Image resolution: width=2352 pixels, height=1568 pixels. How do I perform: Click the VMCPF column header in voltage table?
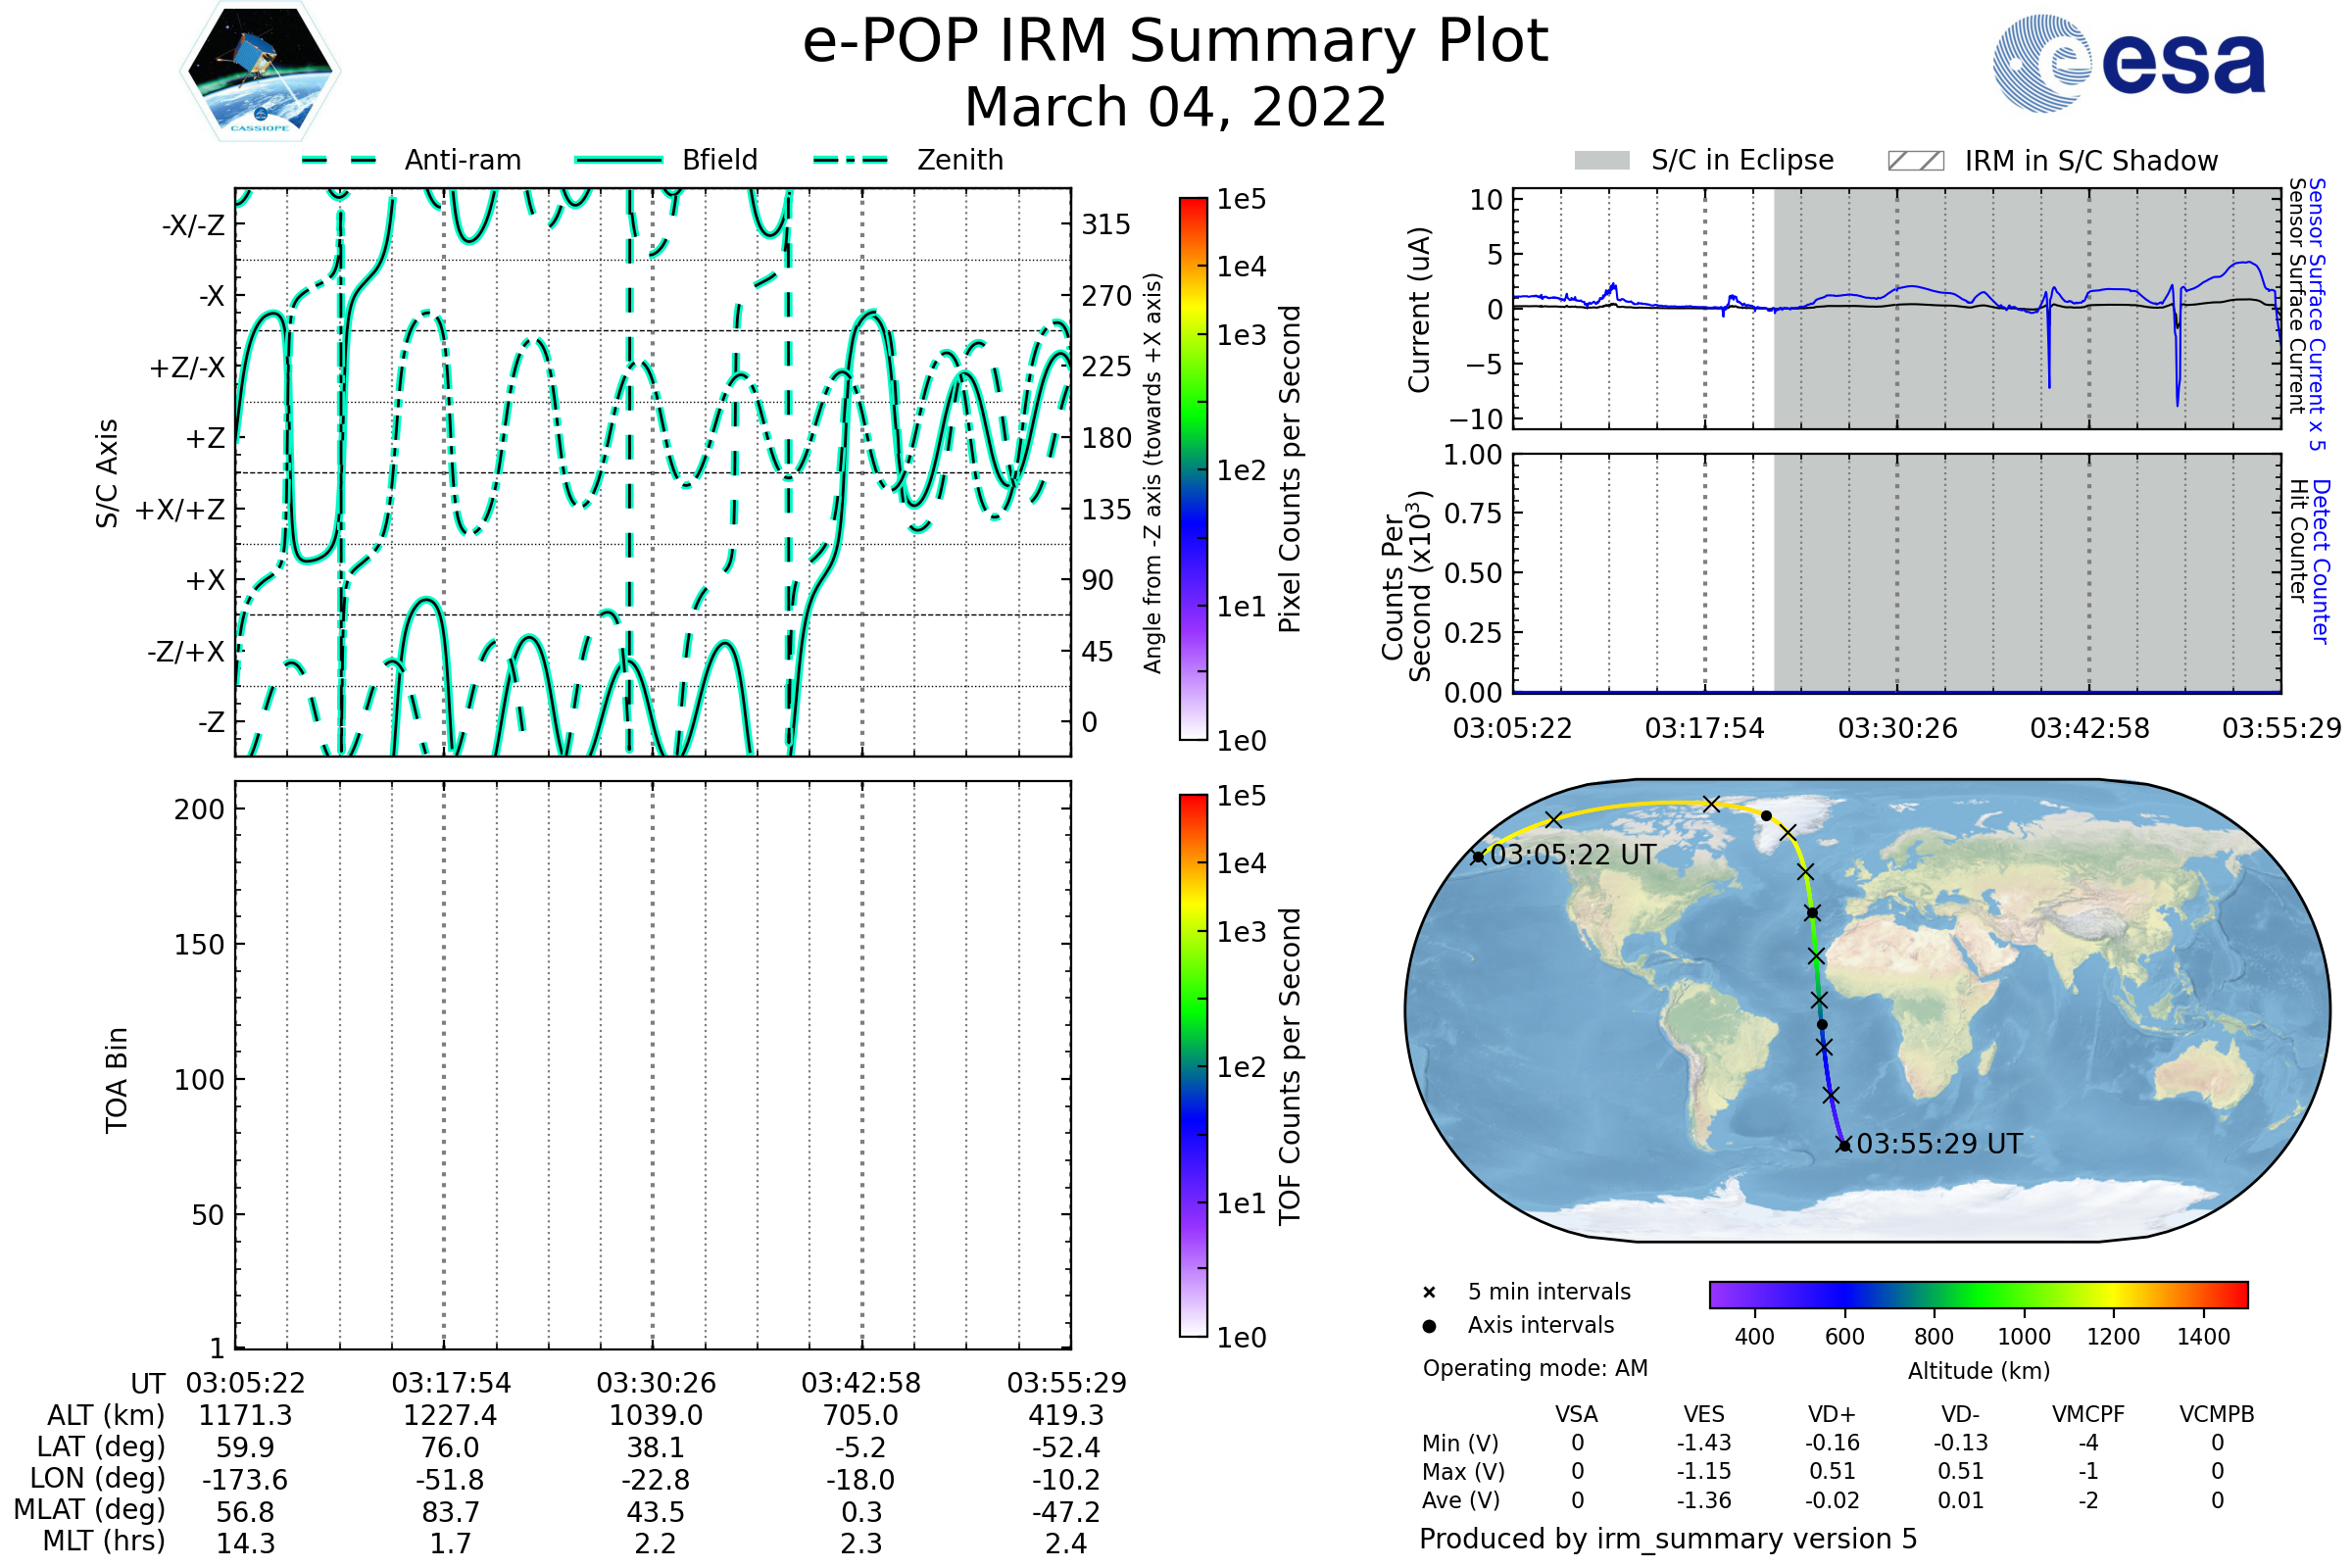(x=2088, y=1414)
